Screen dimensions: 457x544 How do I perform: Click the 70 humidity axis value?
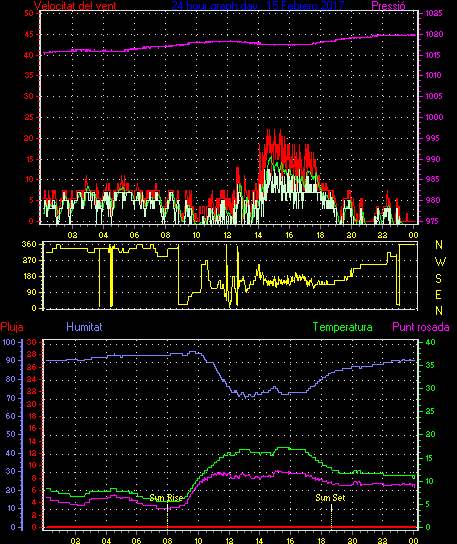pos(11,398)
